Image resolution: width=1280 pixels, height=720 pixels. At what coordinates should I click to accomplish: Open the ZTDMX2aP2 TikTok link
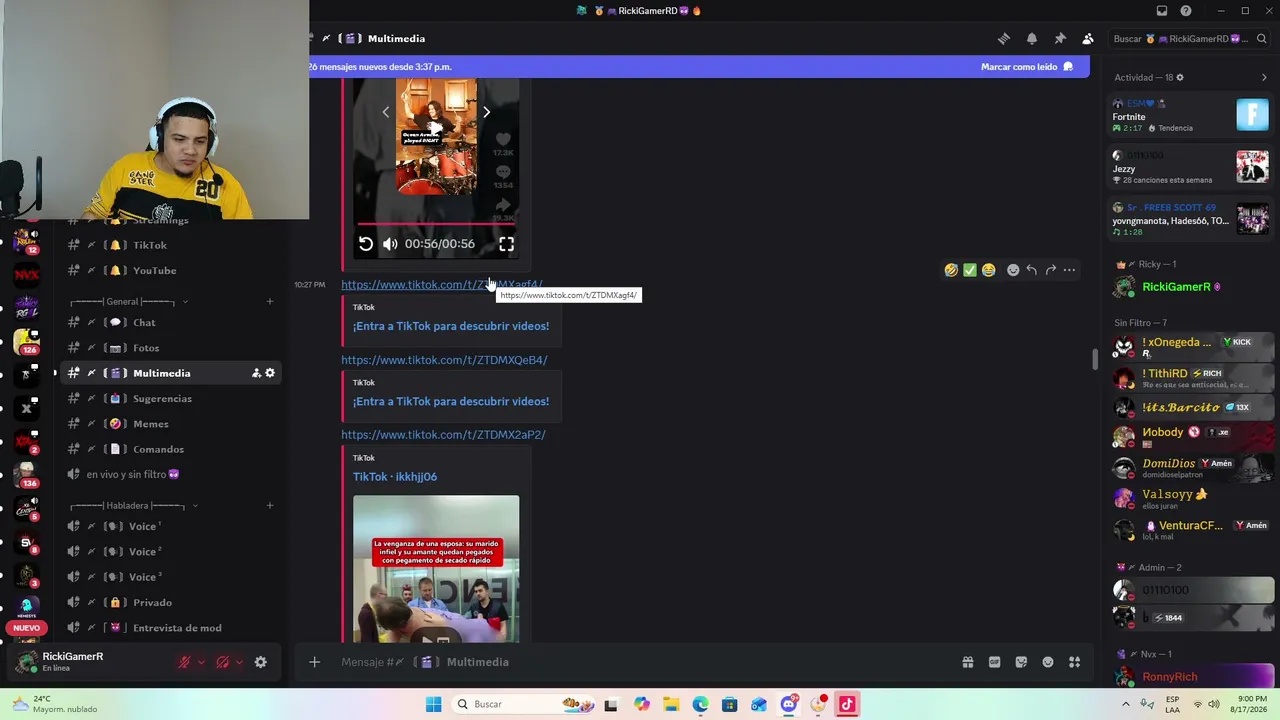tap(443, 435)
